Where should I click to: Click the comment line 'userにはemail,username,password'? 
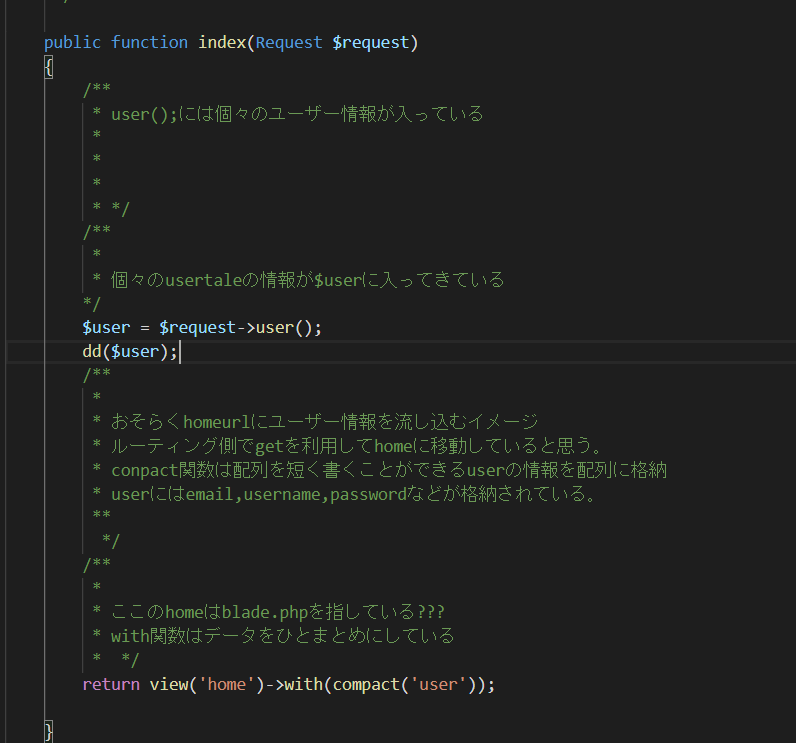coord(353,494)
